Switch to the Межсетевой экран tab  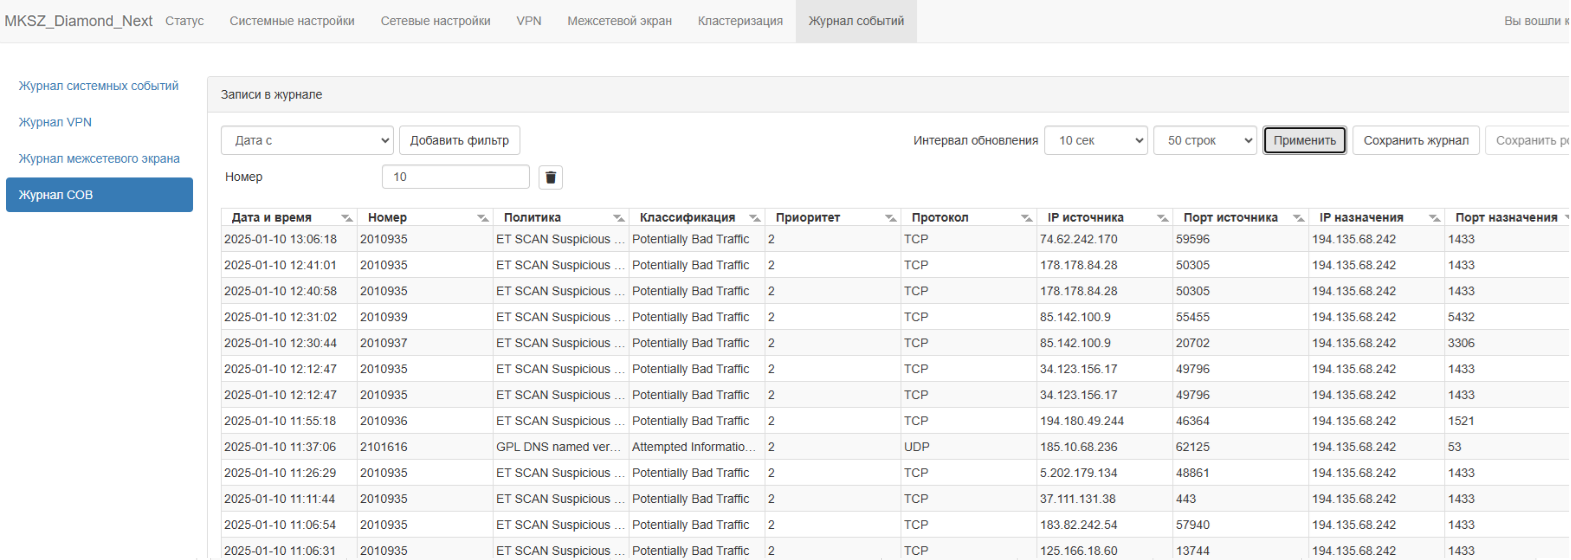(620, 21)
